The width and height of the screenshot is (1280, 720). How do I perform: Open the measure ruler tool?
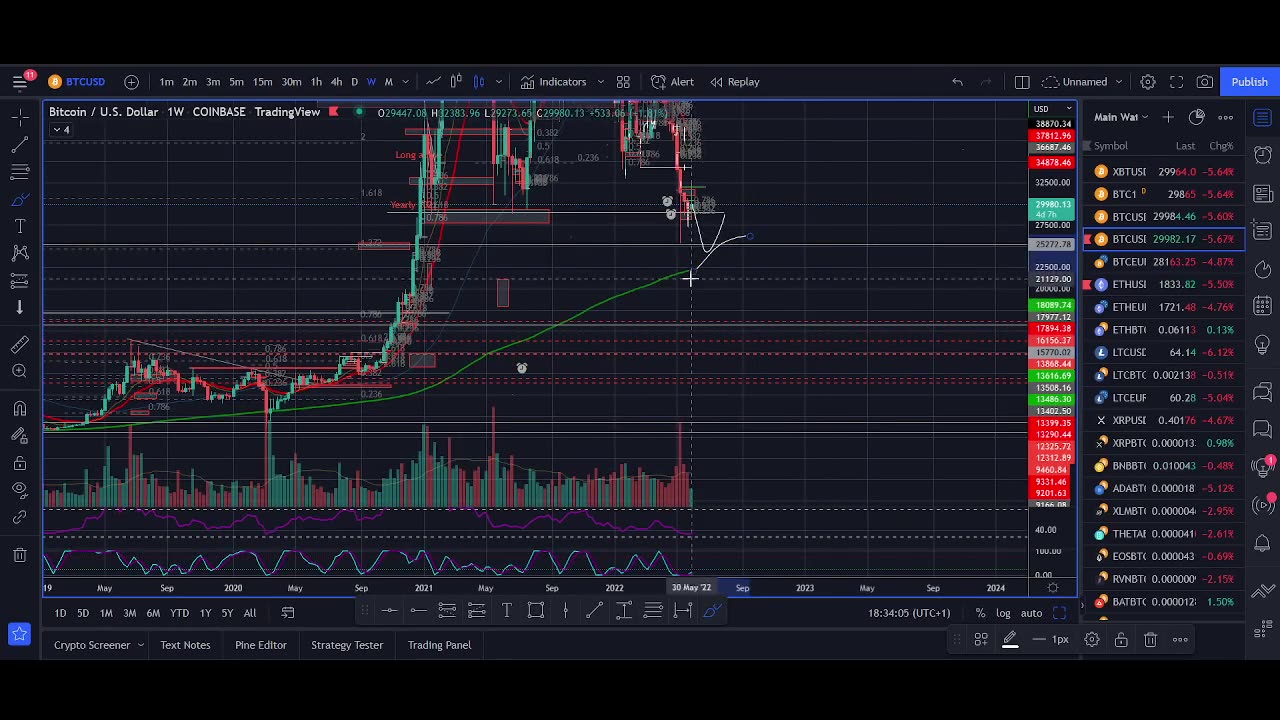pos(20,345)
